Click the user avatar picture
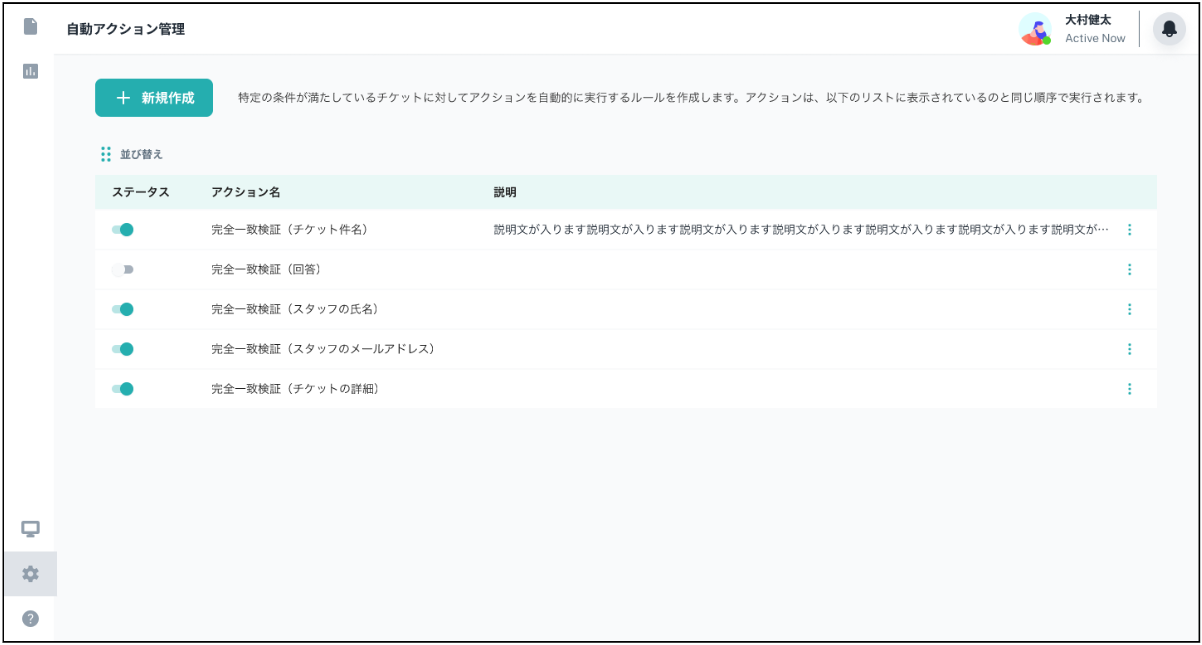The height and width of the screenshot is (645, 1202). tap(1036, 29)
